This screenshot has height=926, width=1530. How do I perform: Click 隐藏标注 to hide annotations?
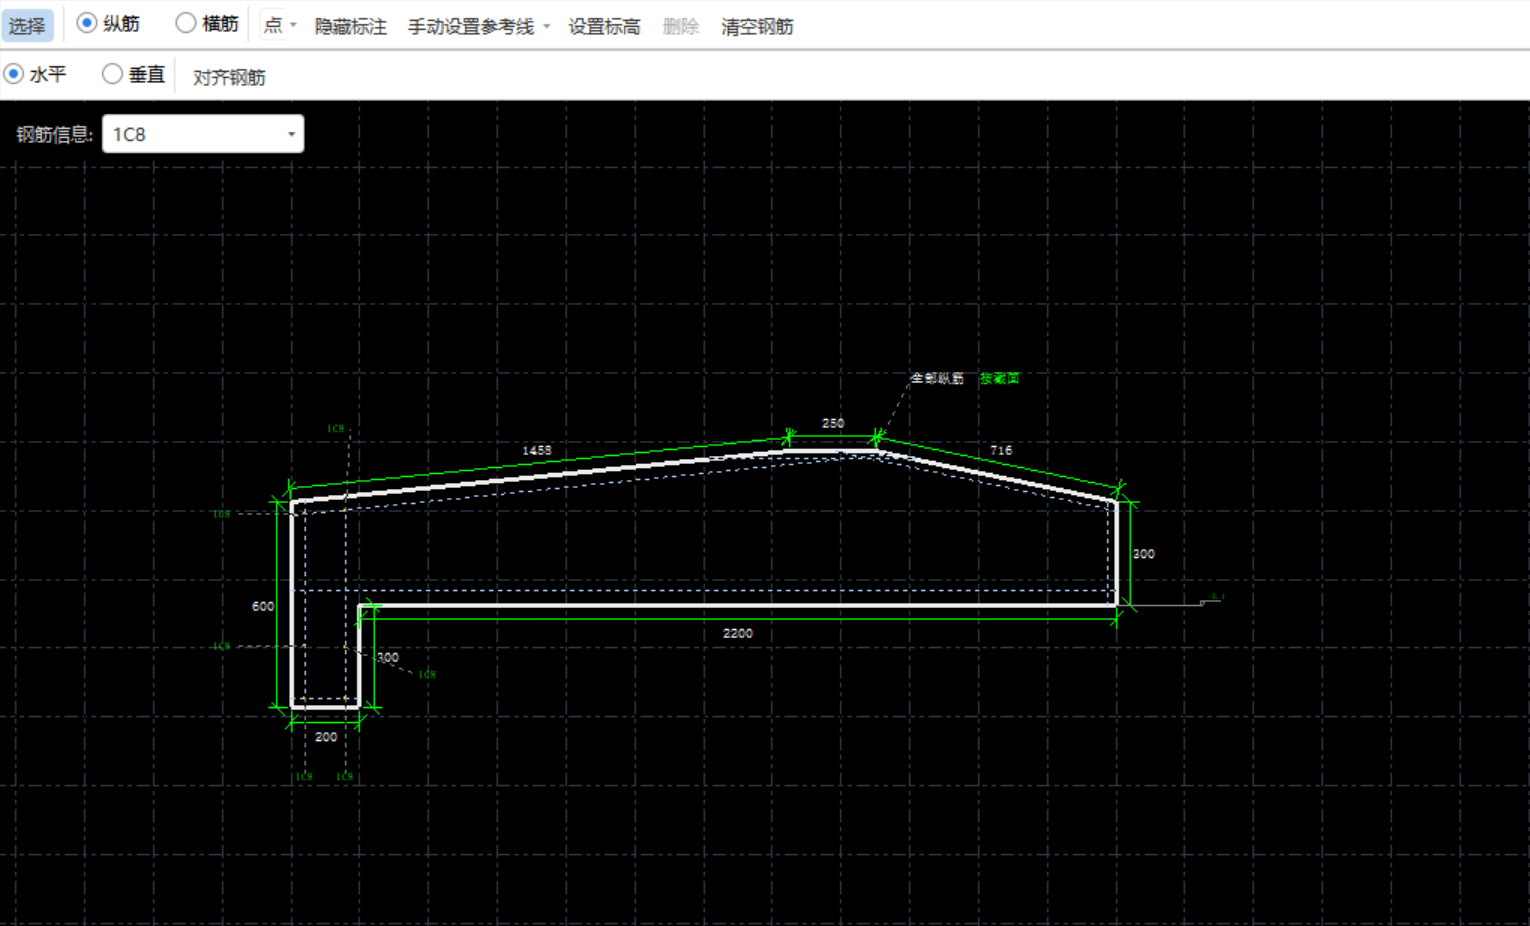click(x=351, y=27)
